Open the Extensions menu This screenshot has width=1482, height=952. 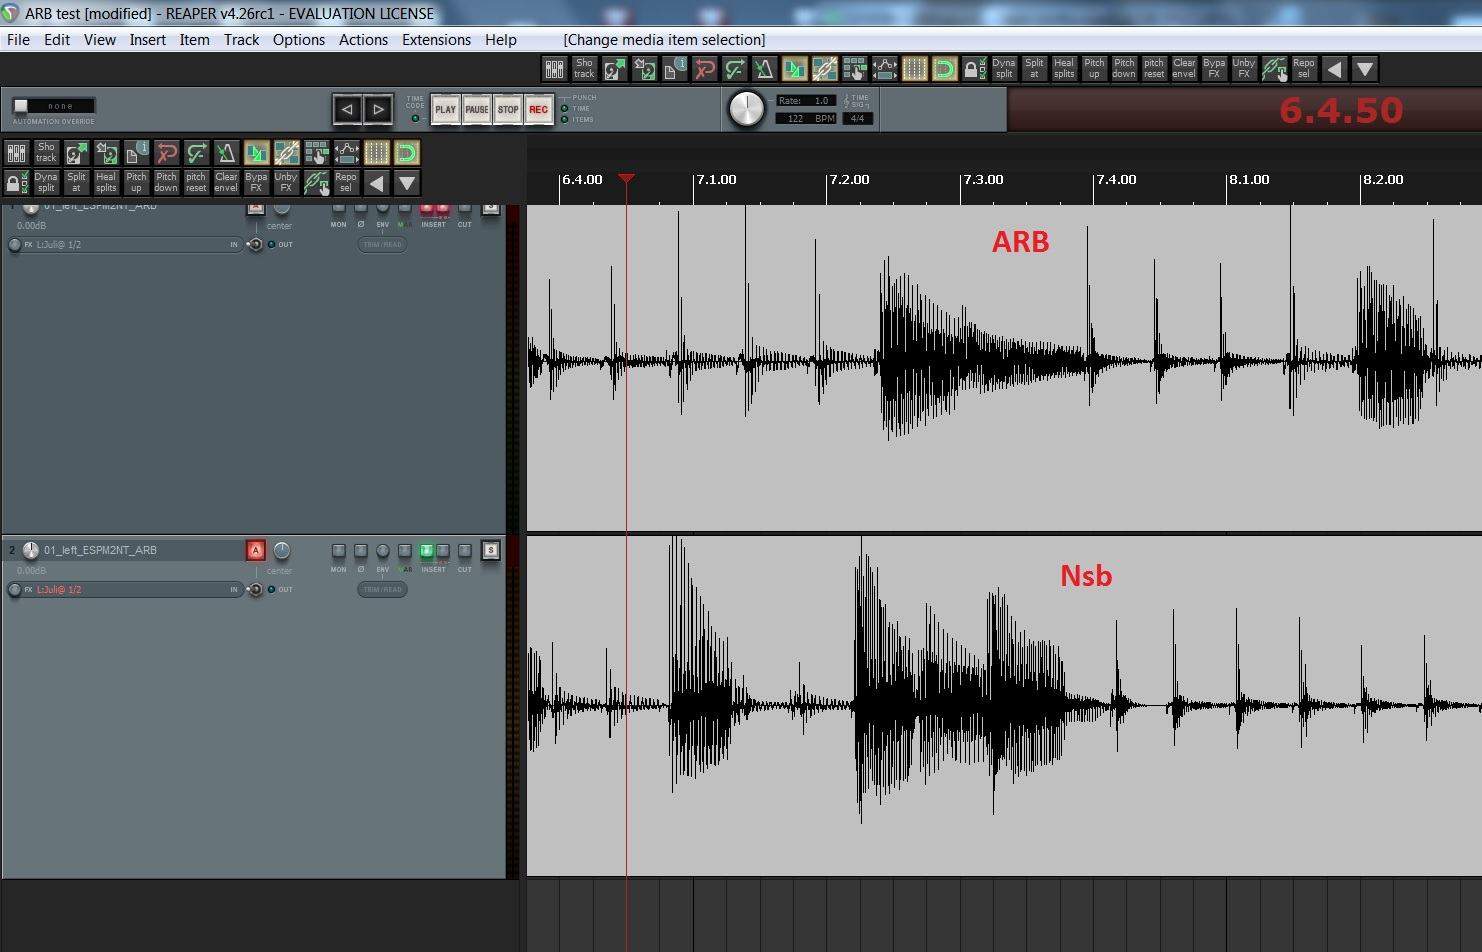436,40
